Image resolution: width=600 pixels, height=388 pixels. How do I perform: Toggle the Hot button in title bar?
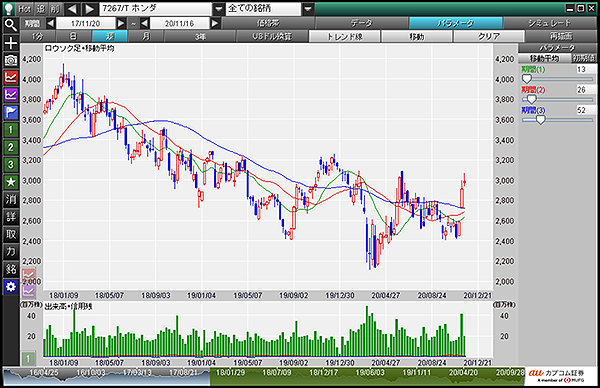(25, 9)
